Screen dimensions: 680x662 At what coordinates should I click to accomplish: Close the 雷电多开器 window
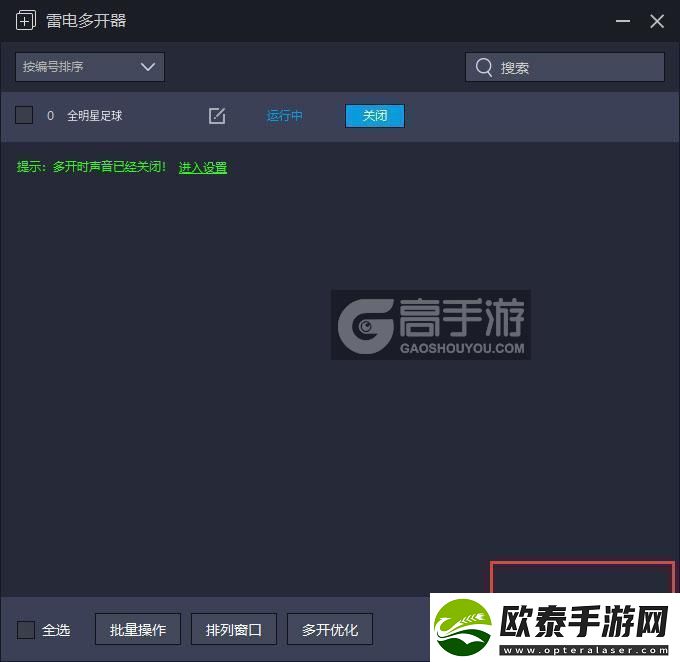657,21
